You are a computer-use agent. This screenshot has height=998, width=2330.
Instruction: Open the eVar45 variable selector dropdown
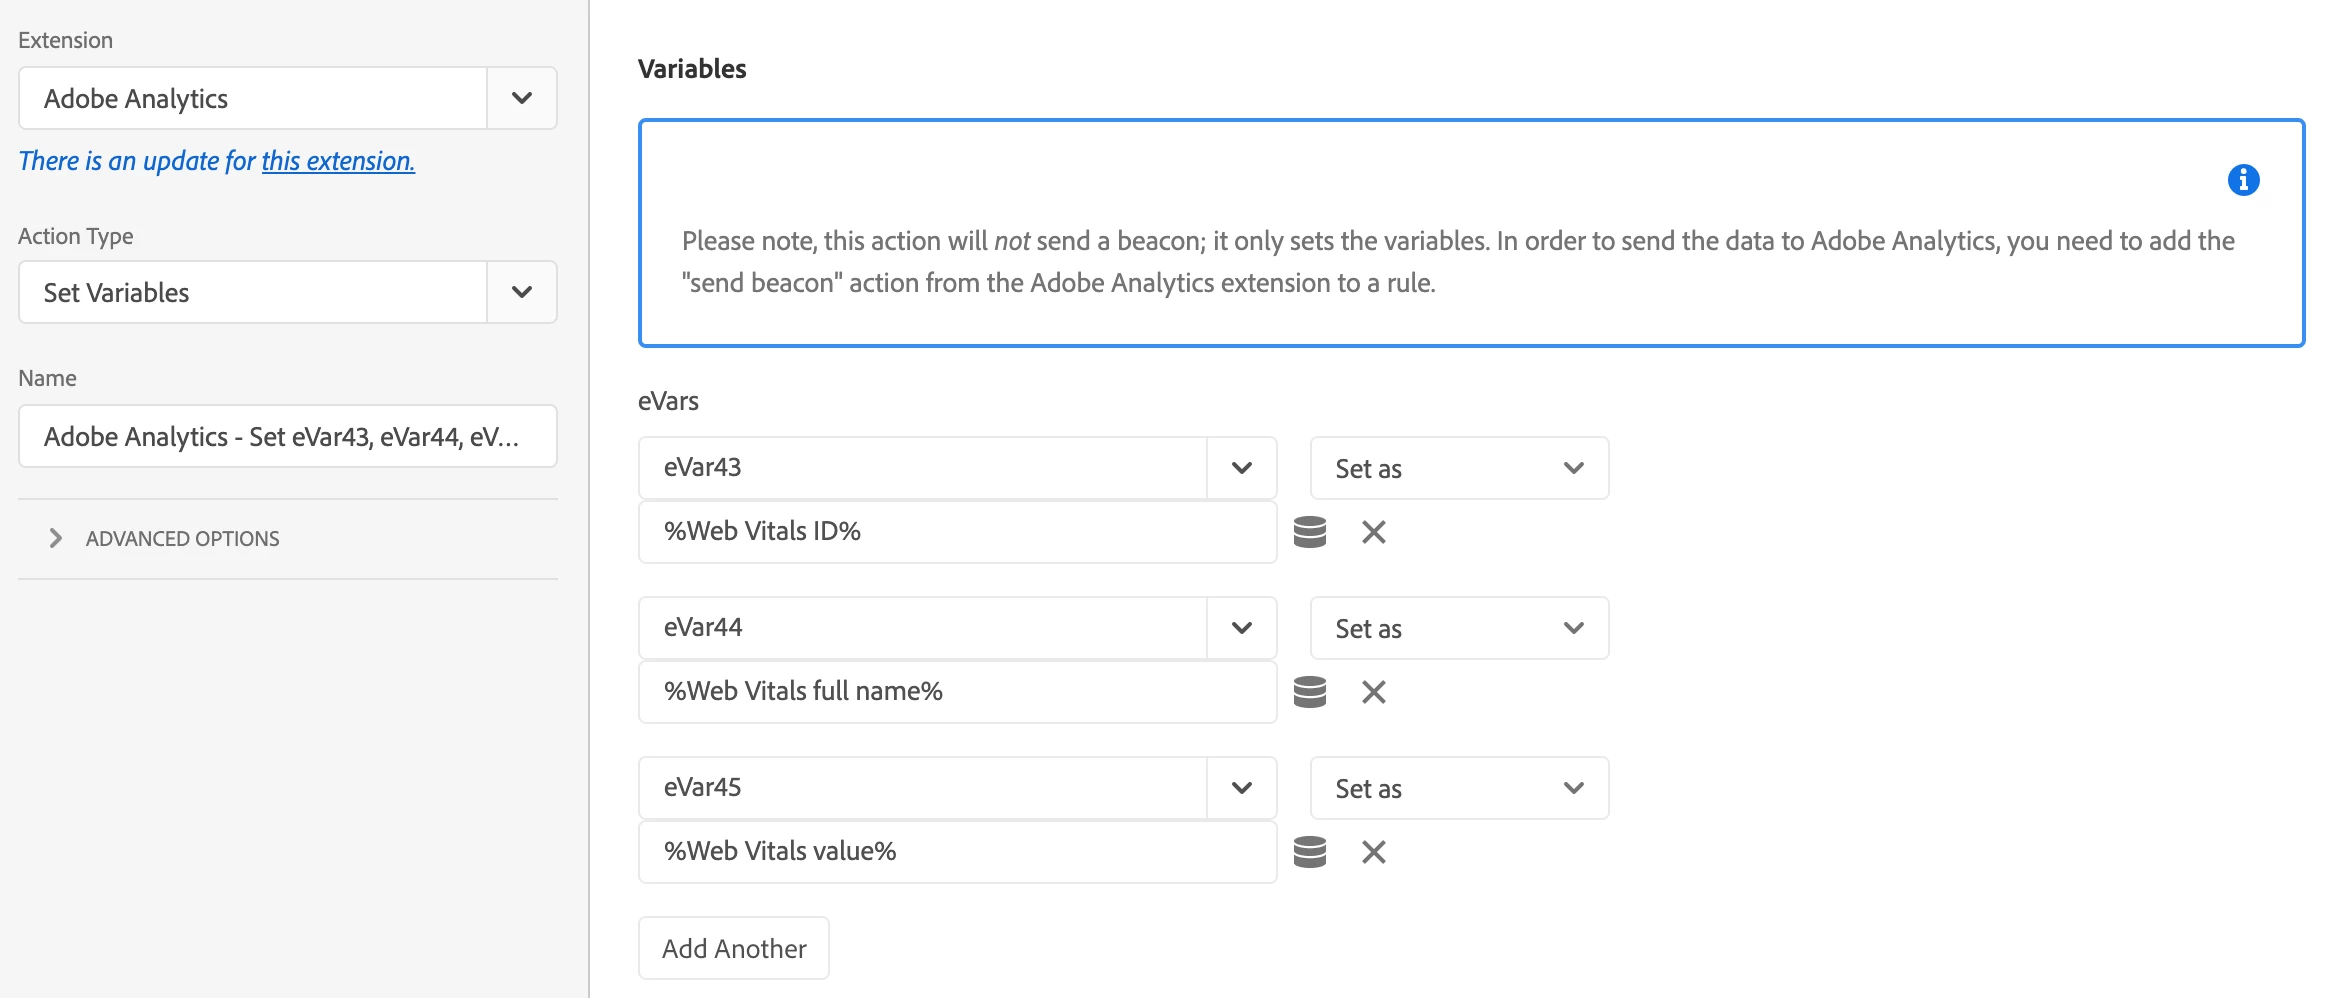coord(1241,788)
